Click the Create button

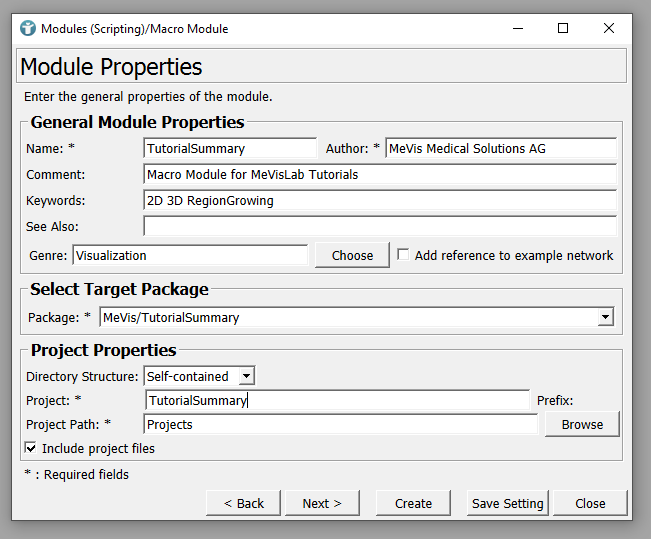click(413, 503)
